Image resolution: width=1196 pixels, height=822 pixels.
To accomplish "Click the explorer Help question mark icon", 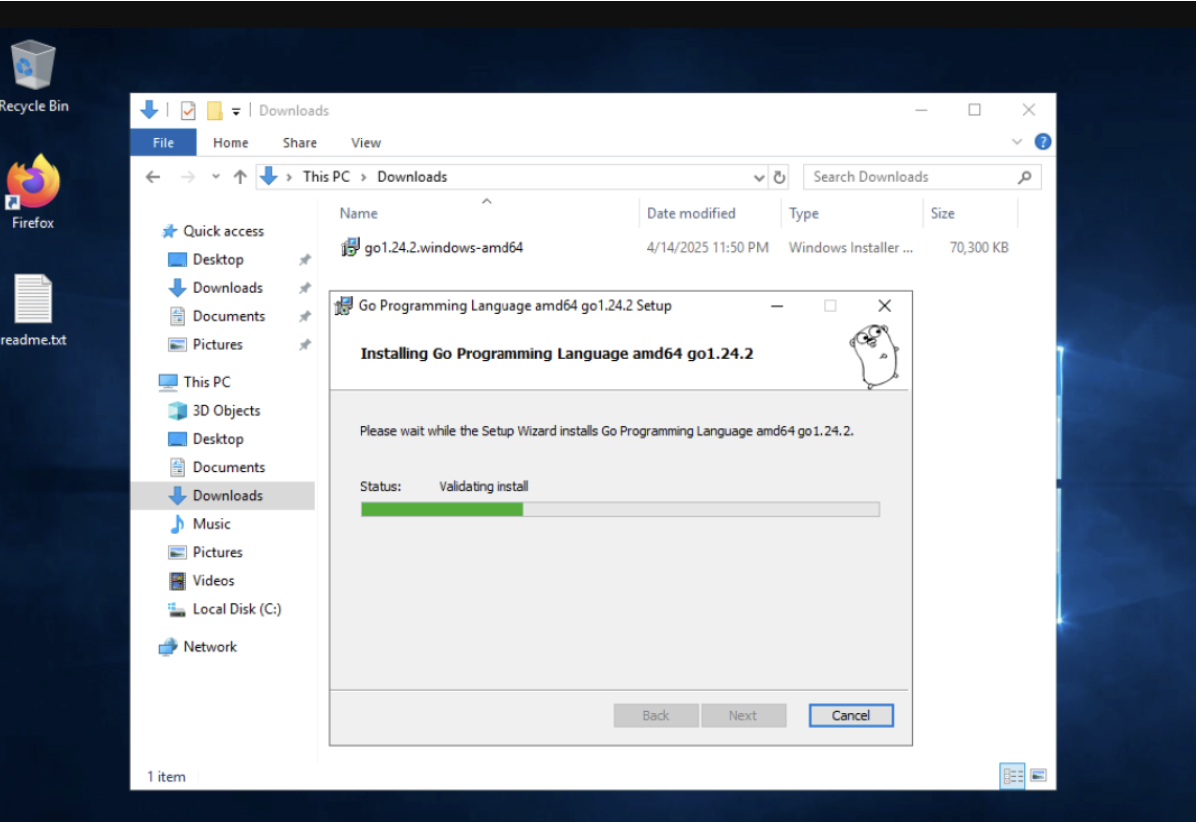I will pyautogui.click(x=1042, y=142).
